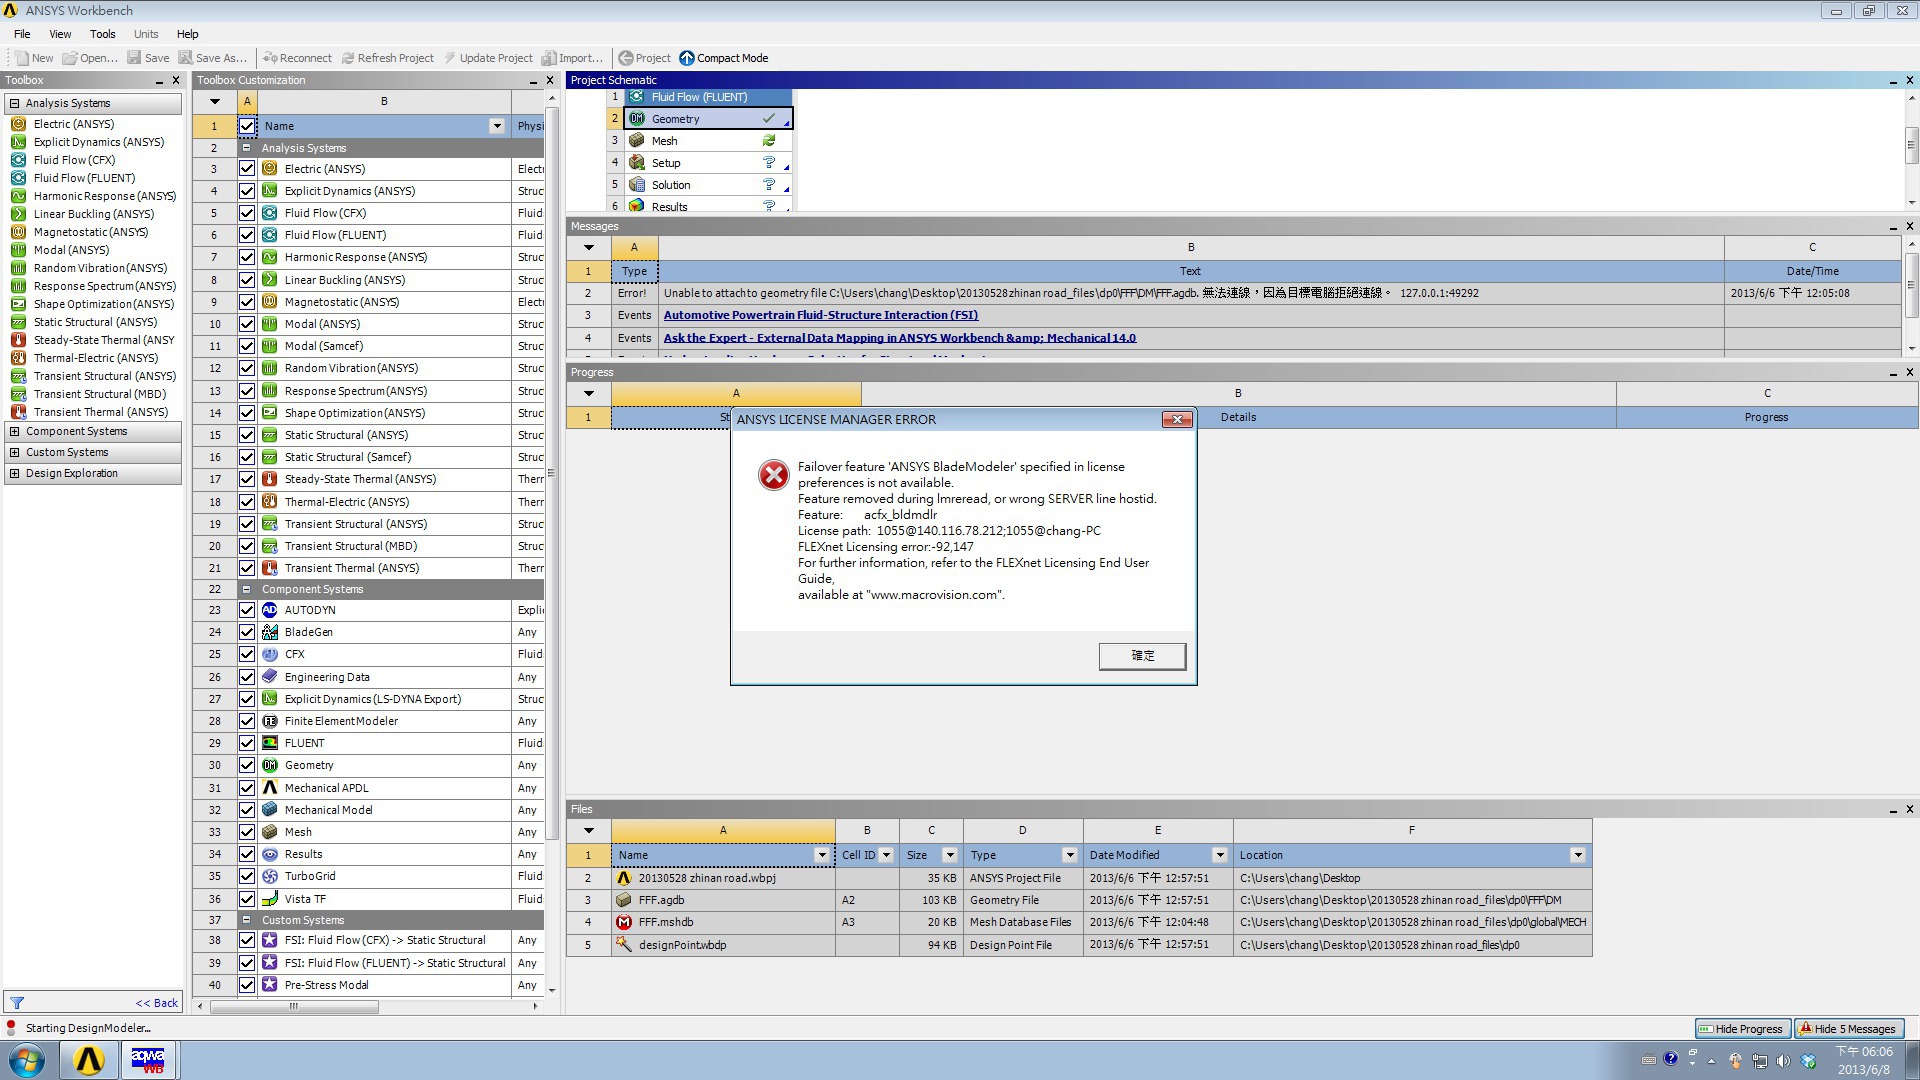This screenshot has height=1080, width=1920.
Task: Open Compact Mode from toolbar
Action: coord(723,58)
